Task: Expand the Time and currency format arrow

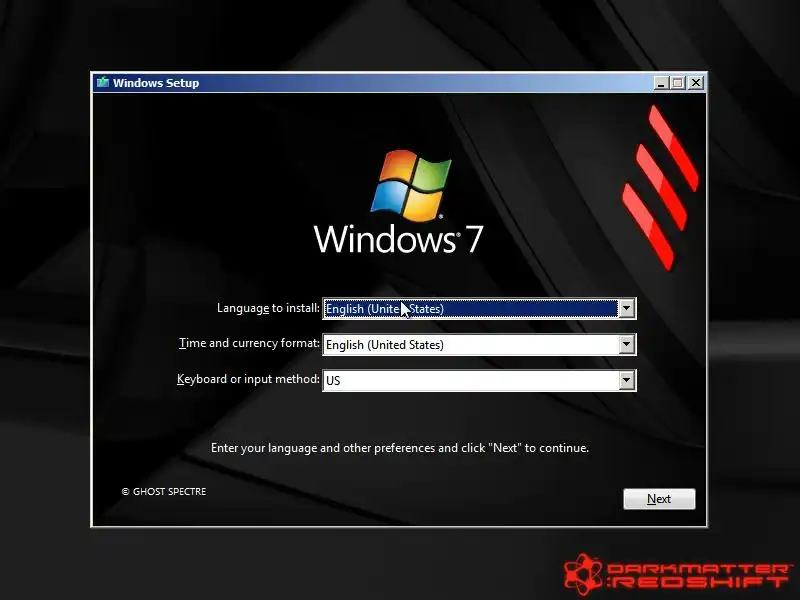Action: (627, 344)
